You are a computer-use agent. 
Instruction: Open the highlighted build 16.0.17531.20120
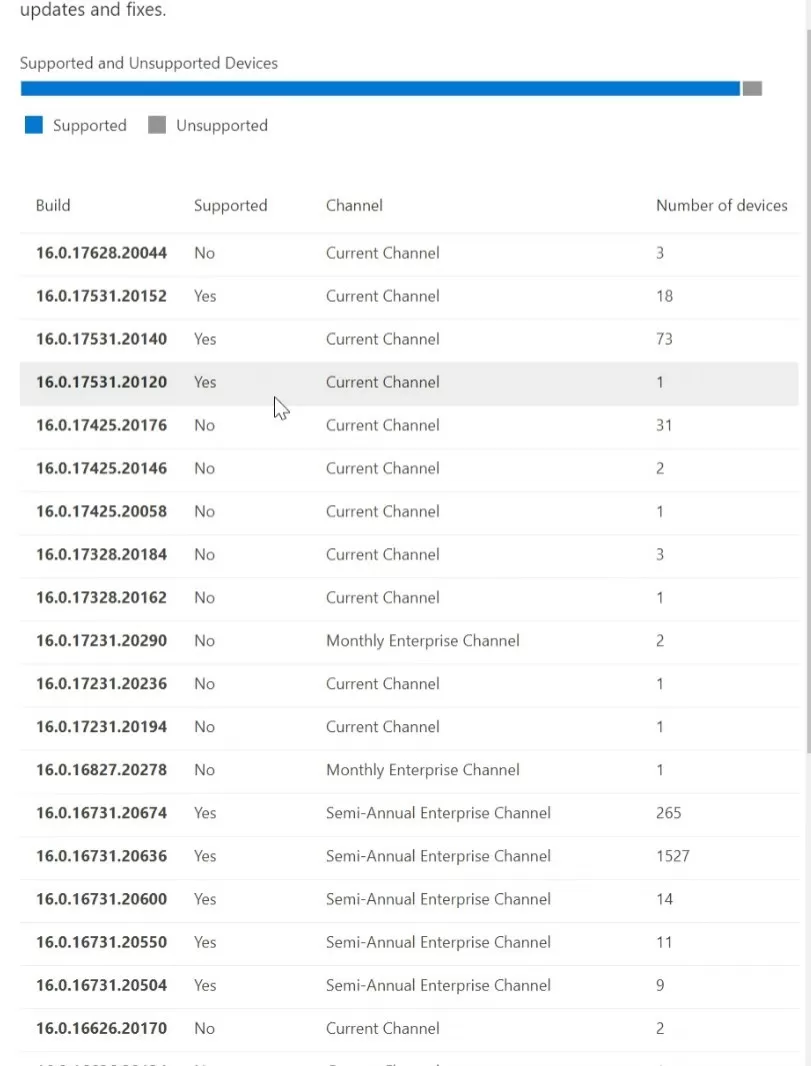coord(100,382)
